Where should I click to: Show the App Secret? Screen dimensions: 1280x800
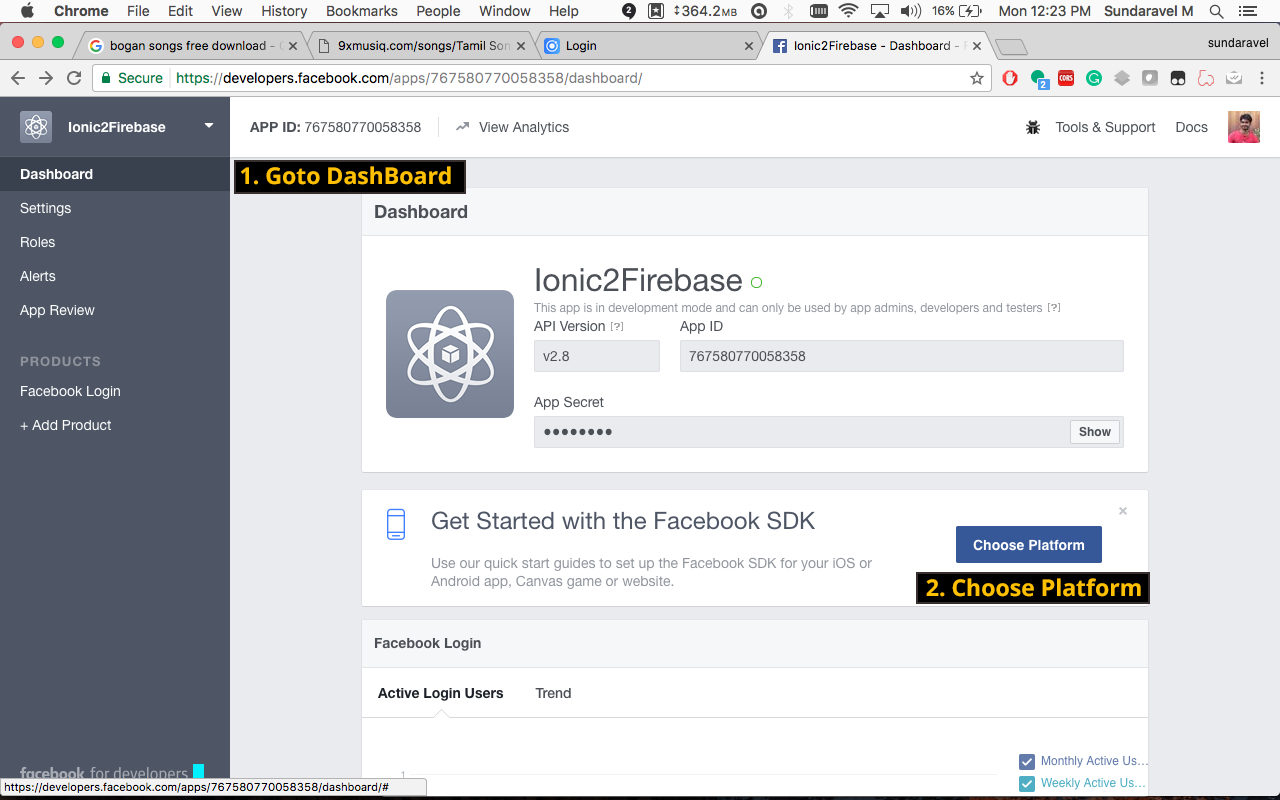[x=1094, y=432]
